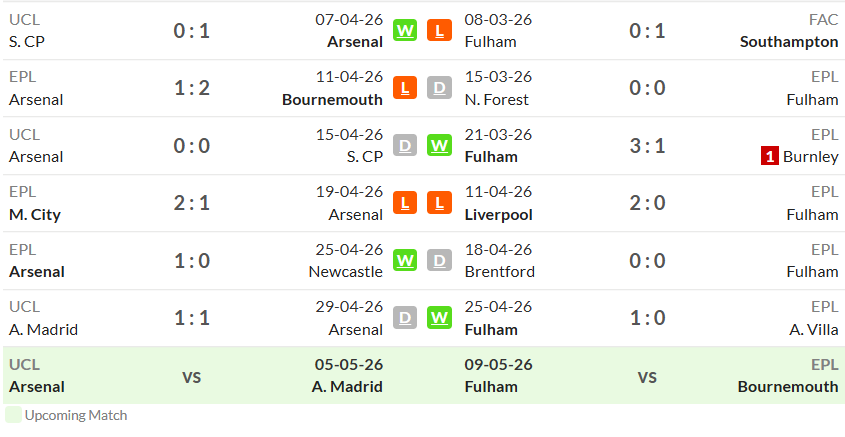Click the A. Madrid upcoming opponent name
Screen dimensions: 845x437
point(347,387)
